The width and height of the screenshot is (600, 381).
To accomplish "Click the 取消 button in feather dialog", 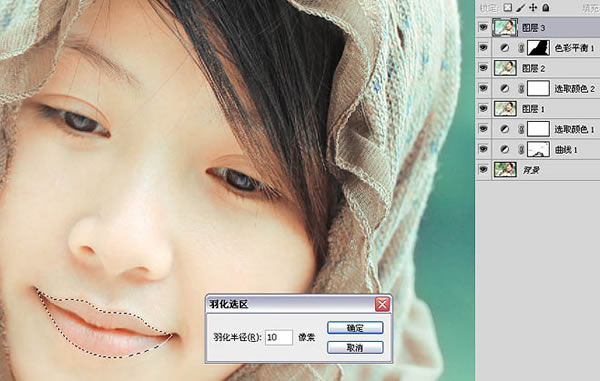I will click(x=355, y=348).
